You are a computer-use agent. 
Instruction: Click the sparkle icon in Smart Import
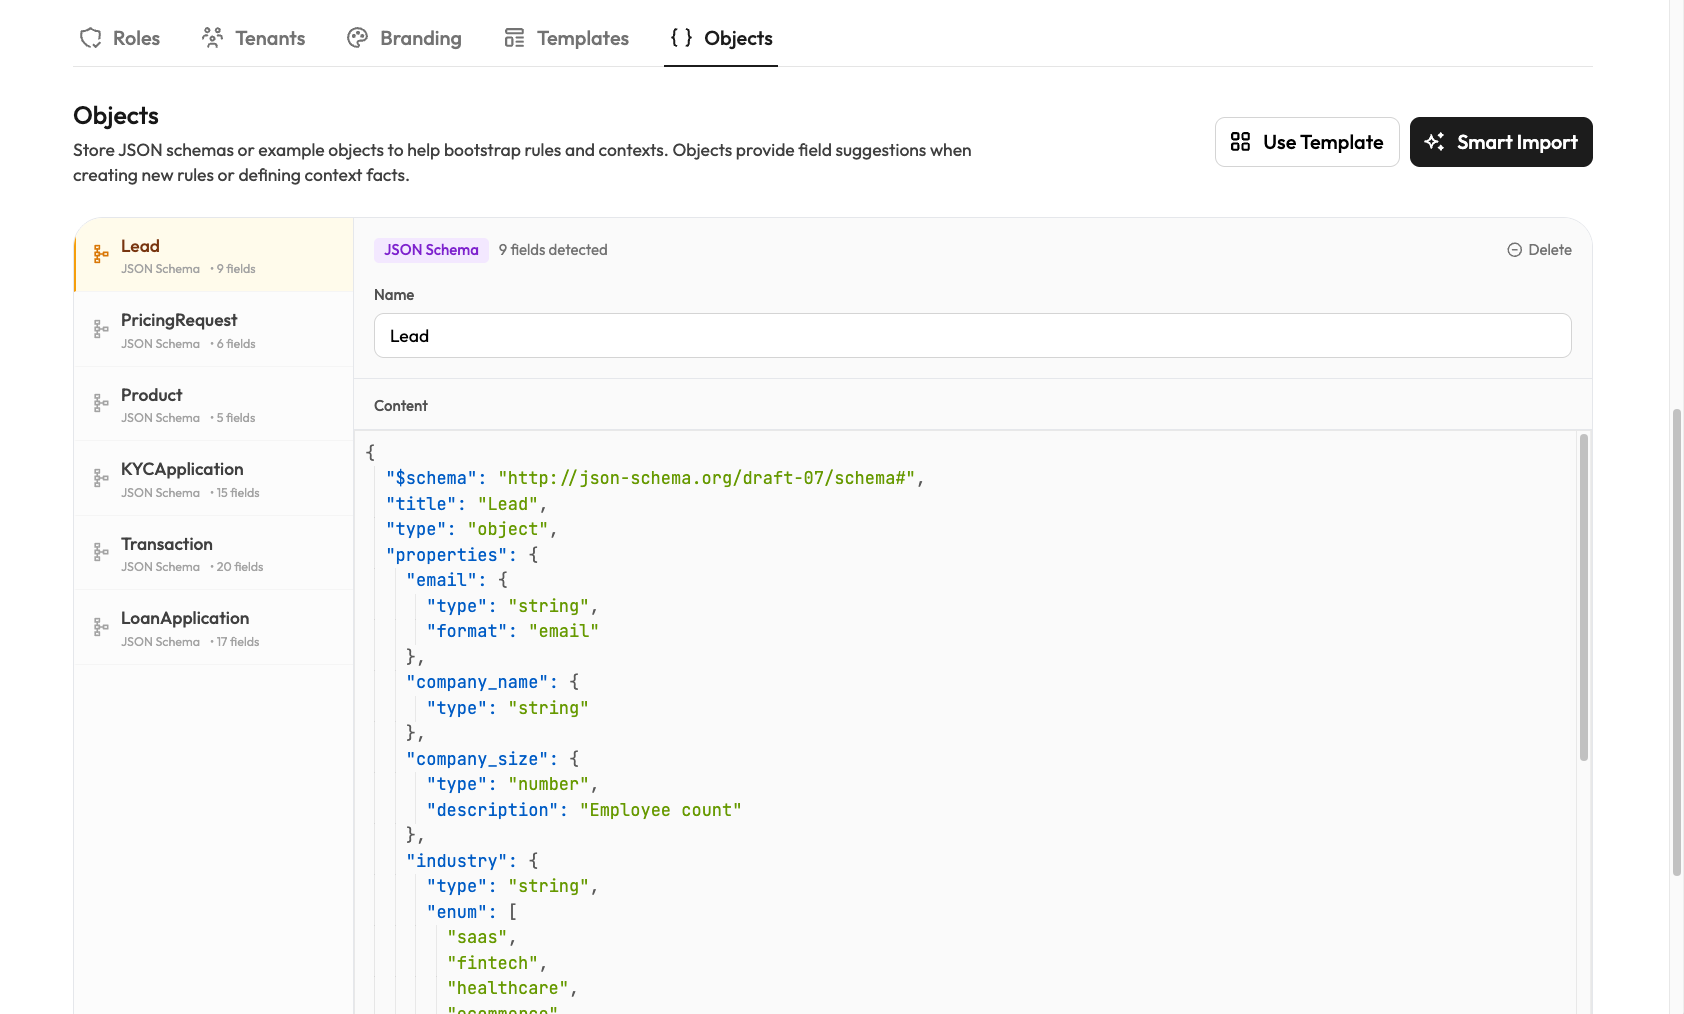1435,142
